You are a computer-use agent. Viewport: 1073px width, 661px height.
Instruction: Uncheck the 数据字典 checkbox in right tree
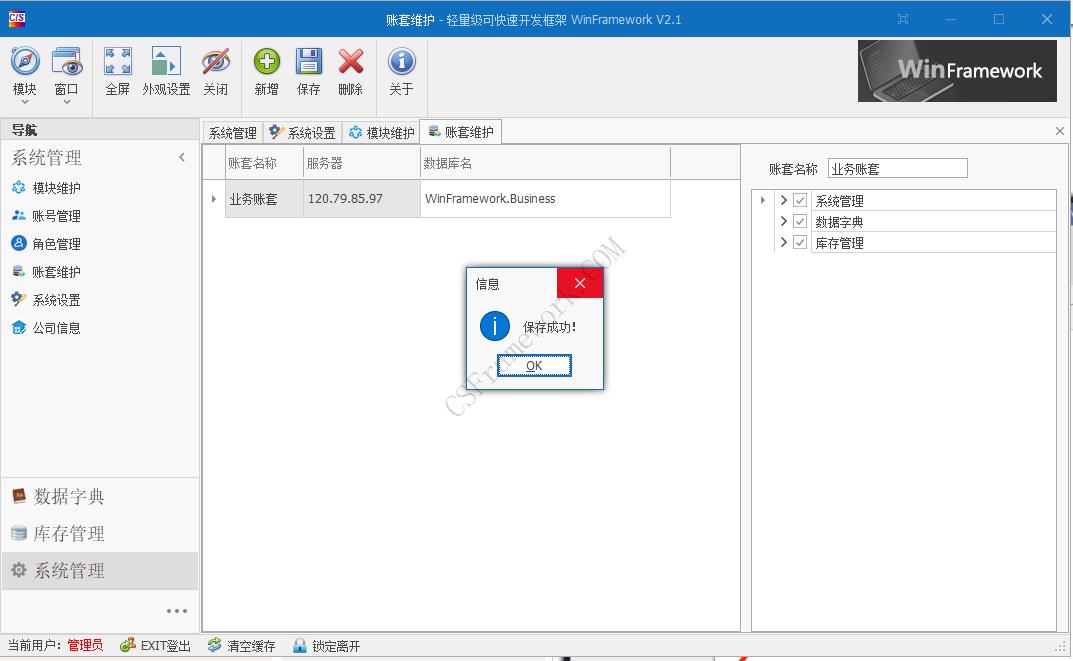800,220
